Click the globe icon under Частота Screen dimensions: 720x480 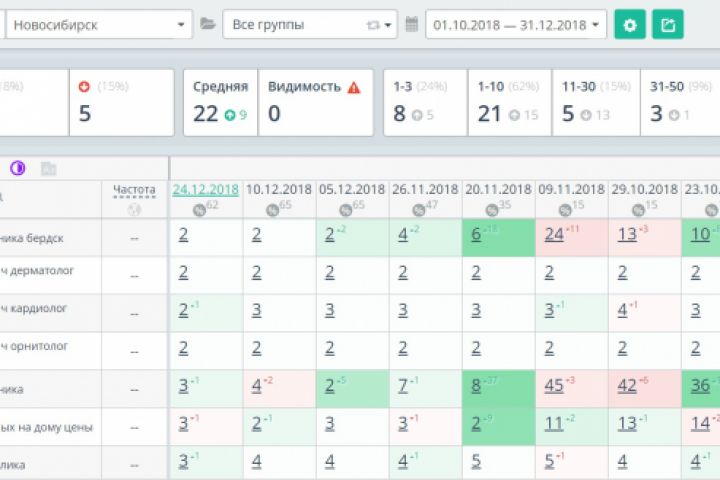coord(134,209)
